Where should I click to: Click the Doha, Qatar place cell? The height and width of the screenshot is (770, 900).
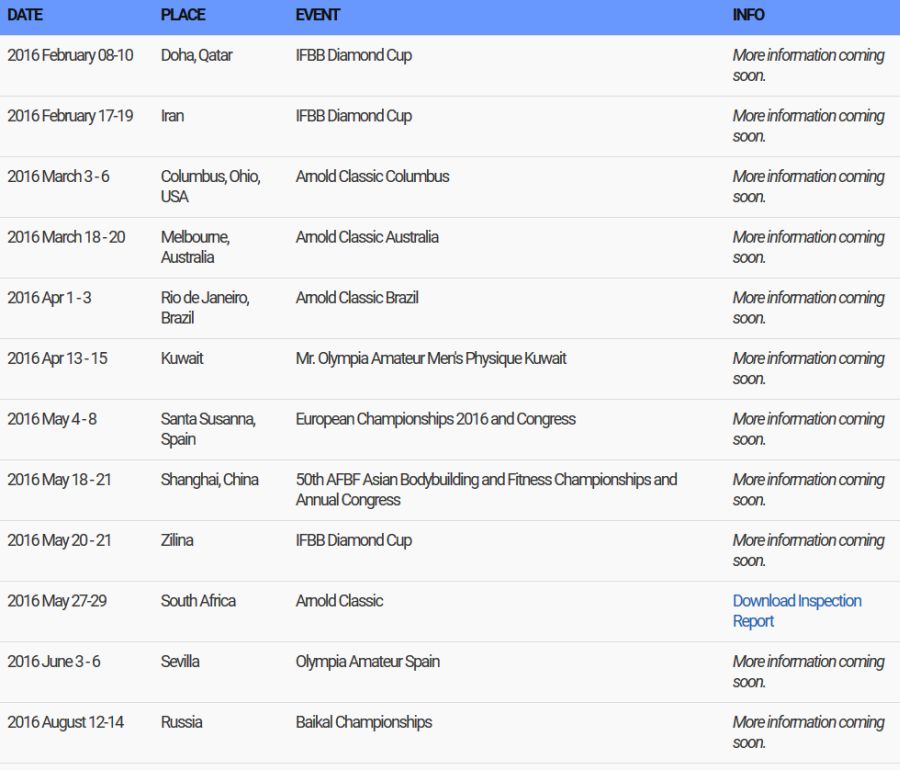[x=196, y=55]
